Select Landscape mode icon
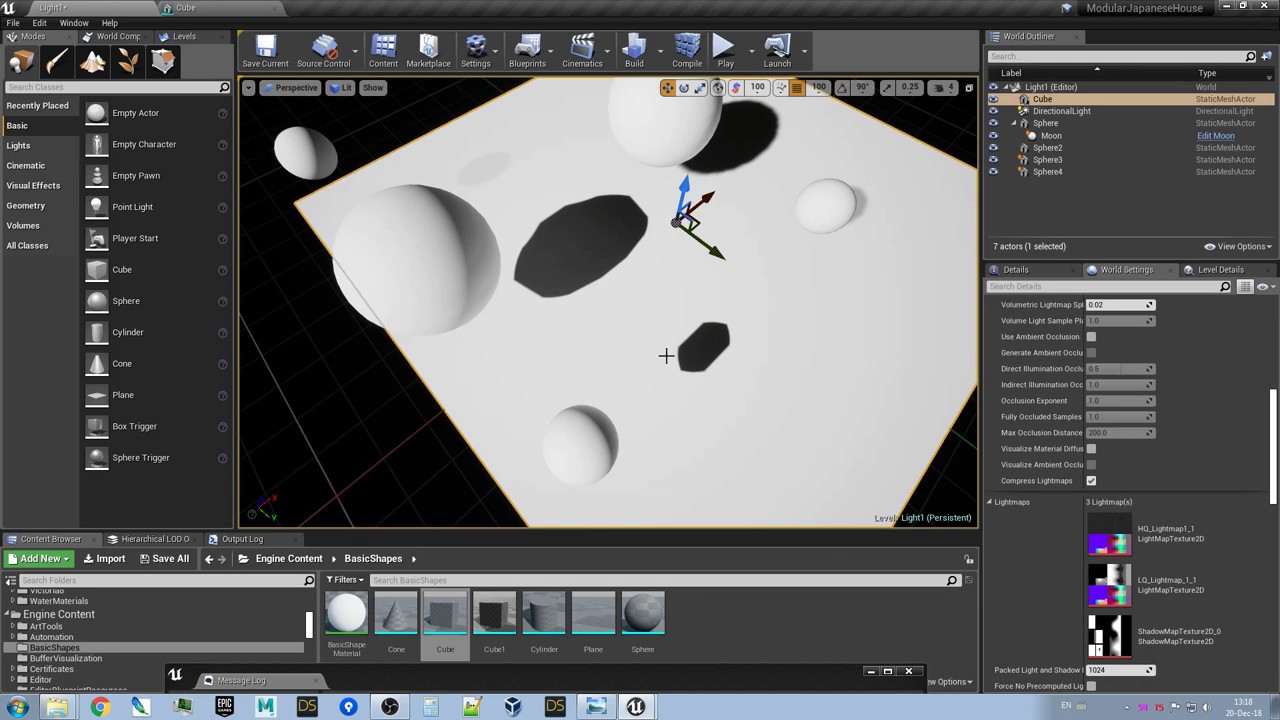Image resolution: width=1280 pixels, height=720 pixels. [x=93, y=62]
